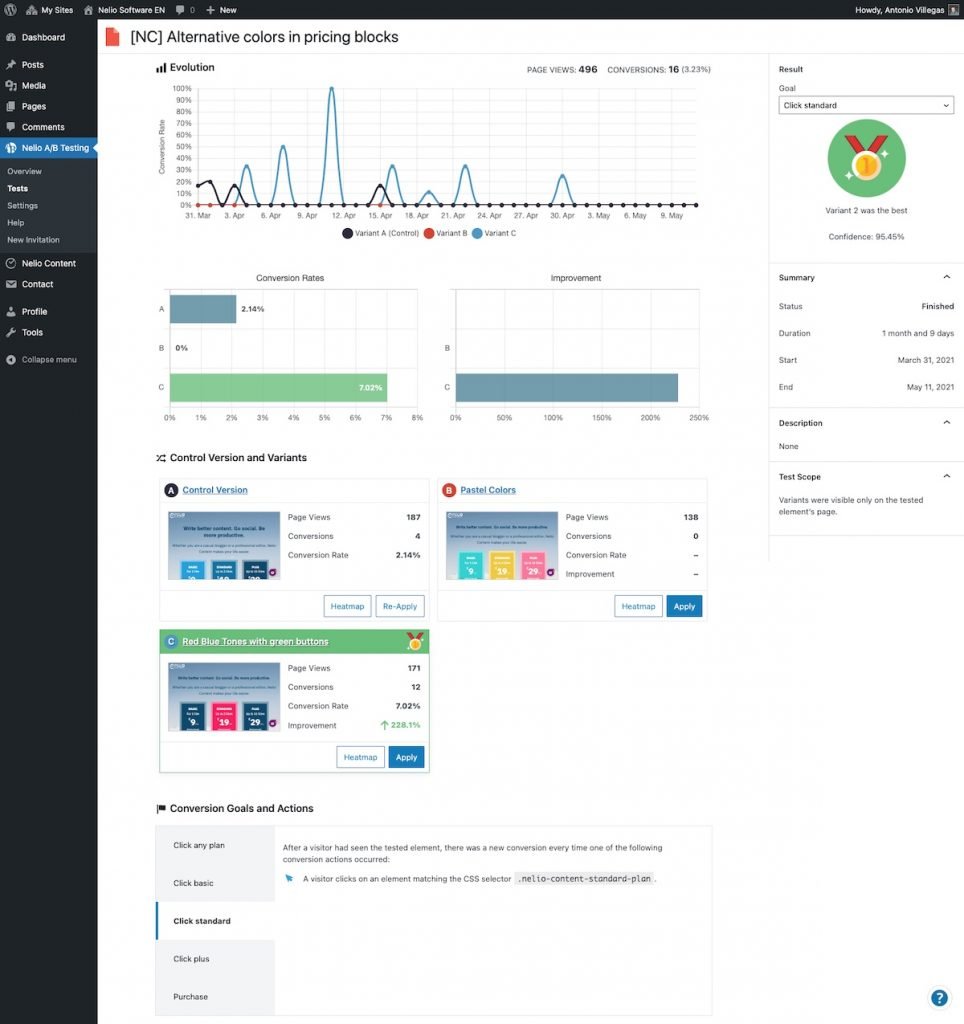Click the Confidence: 95.45% text
Image resolution: width=964 pixels, height=1024 pixels.
[866, 236]
